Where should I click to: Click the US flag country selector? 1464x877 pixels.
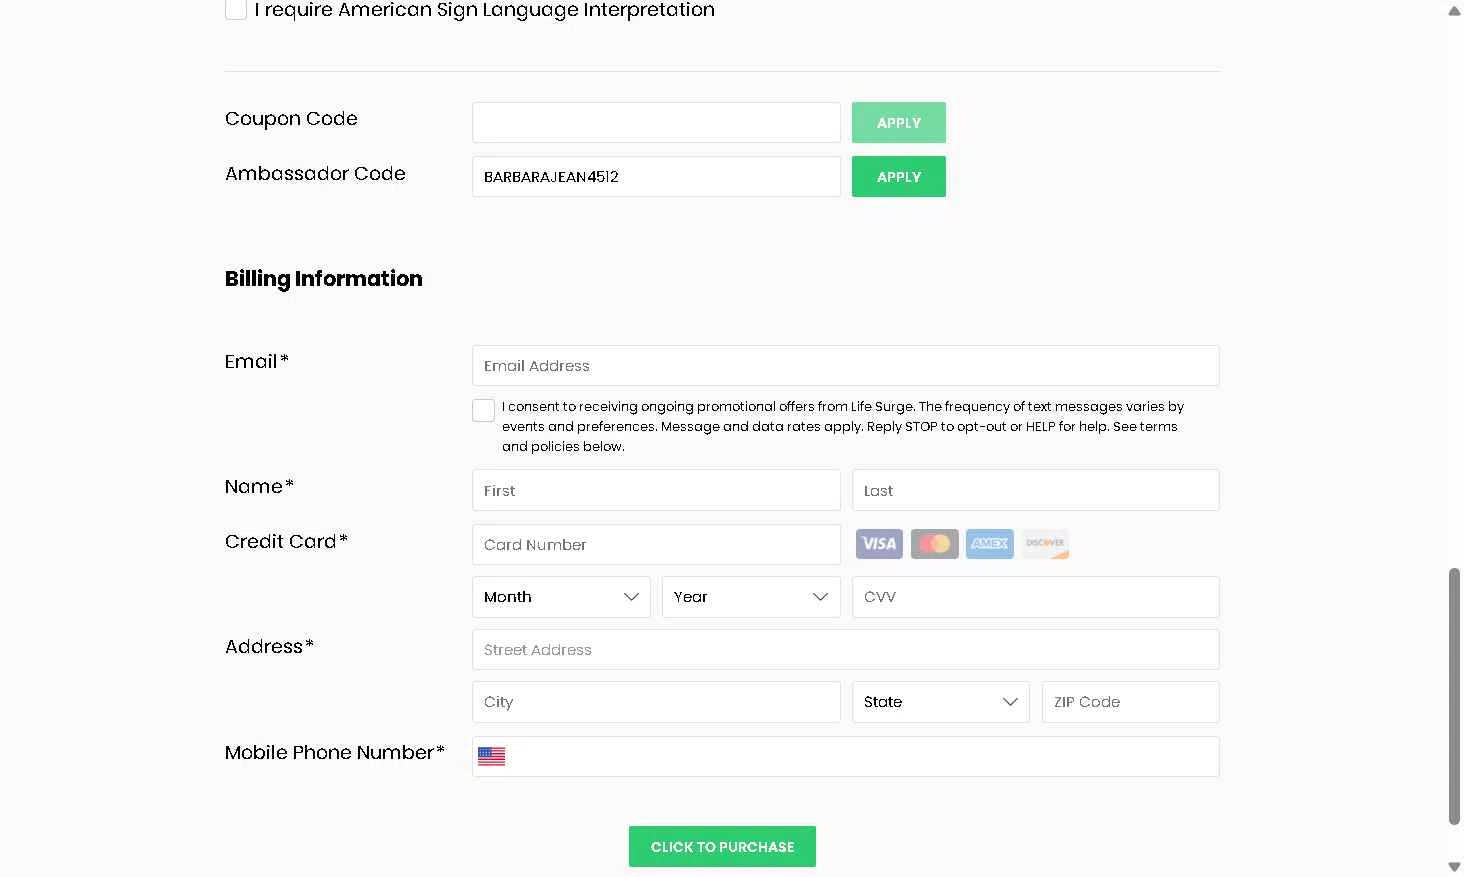click(491, 757)
